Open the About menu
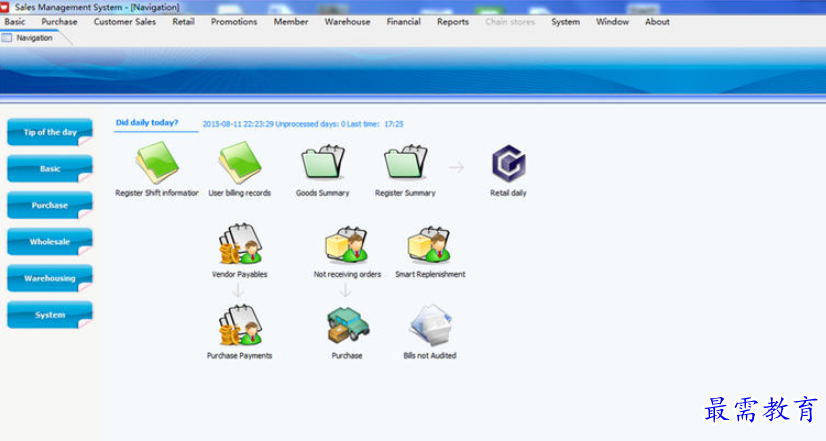 coord(657,22)
